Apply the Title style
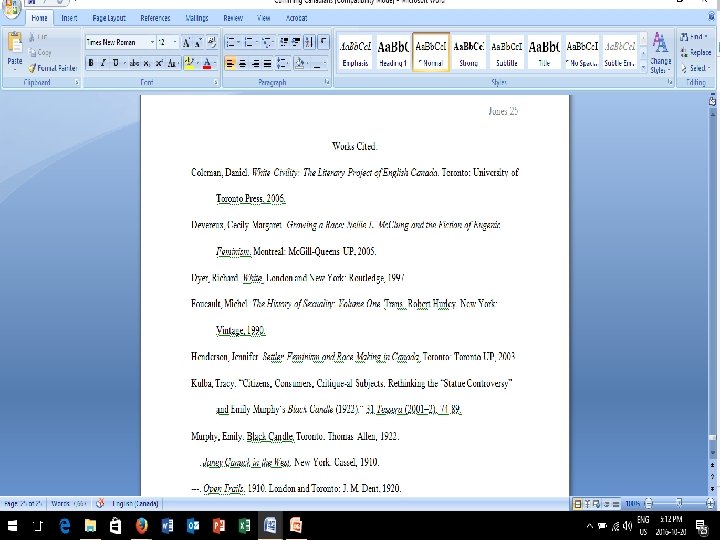The height and width of the screenshot is (540, 720). coord(544,52)
